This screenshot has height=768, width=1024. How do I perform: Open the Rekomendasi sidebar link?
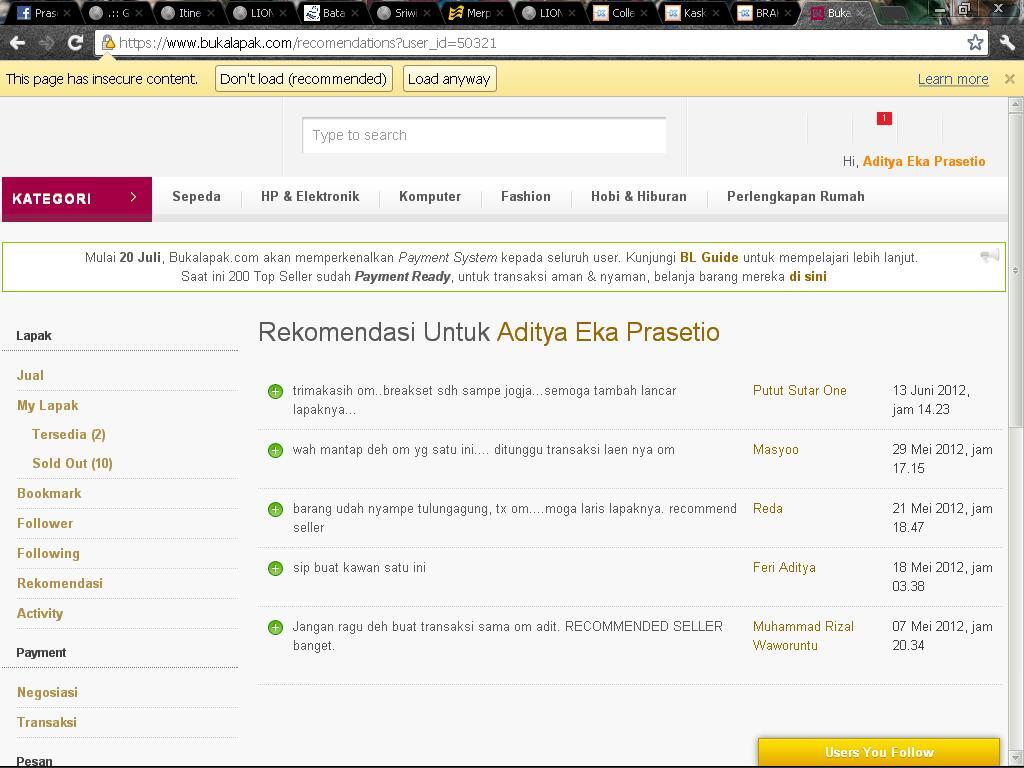[x=60, y=583]
